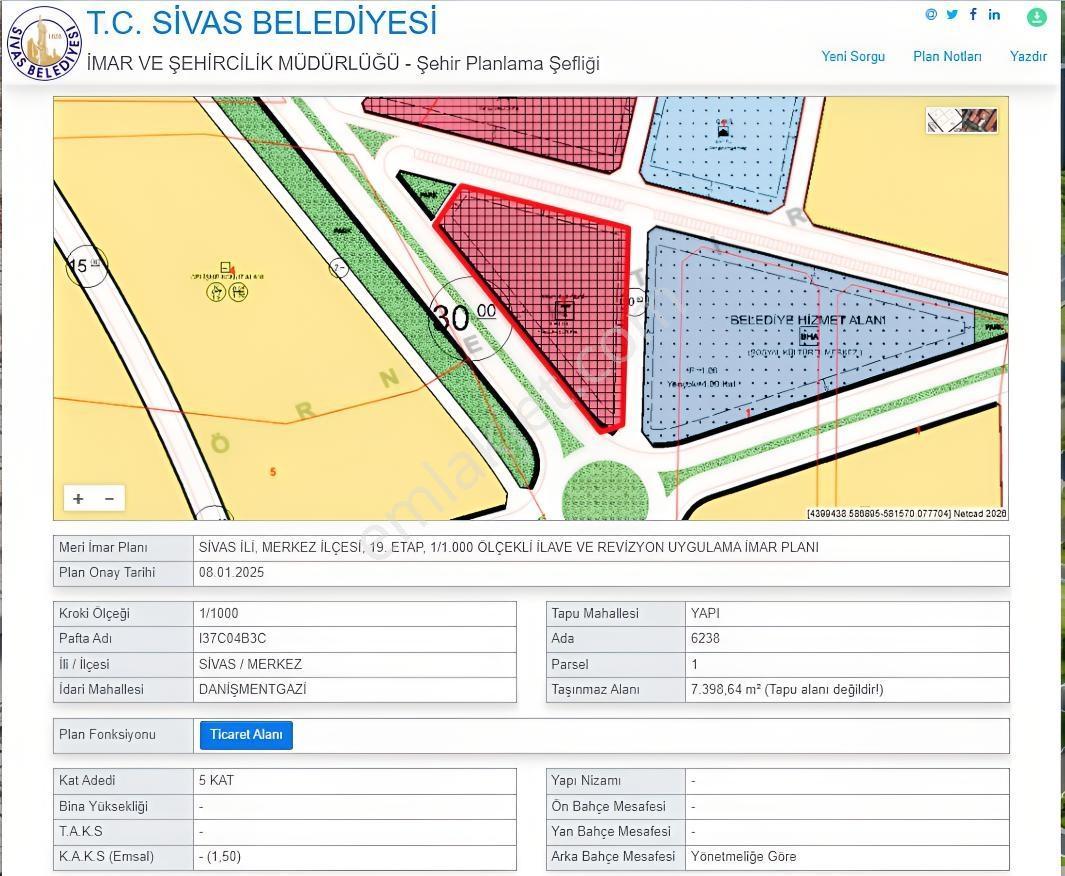This screenshot has height=876, width=1065.
Task: Share the page via Twitter icon
Action: tap(952, 14)
